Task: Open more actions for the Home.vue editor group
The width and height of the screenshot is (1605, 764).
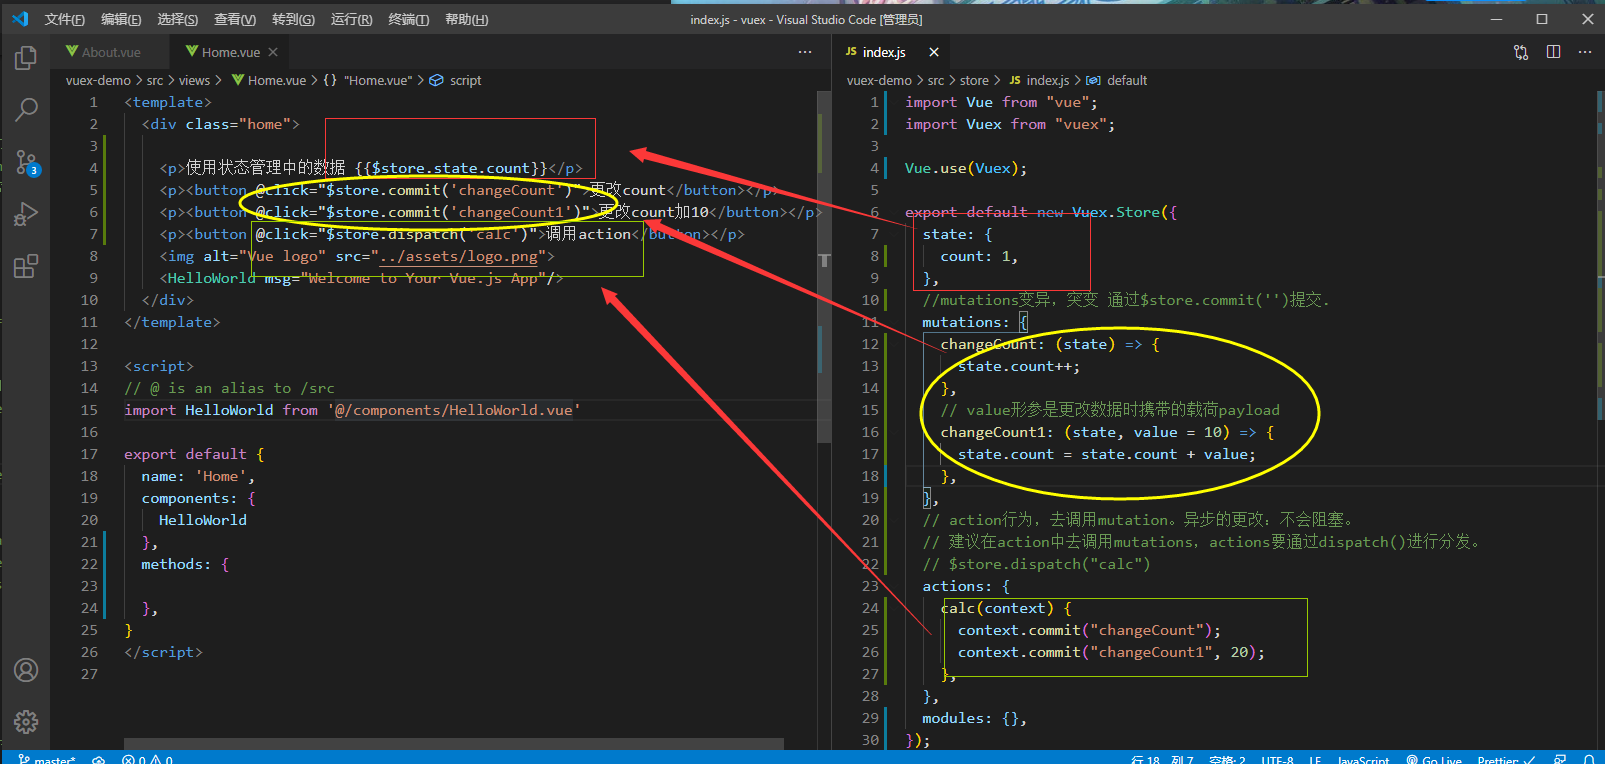Action: 805,52
